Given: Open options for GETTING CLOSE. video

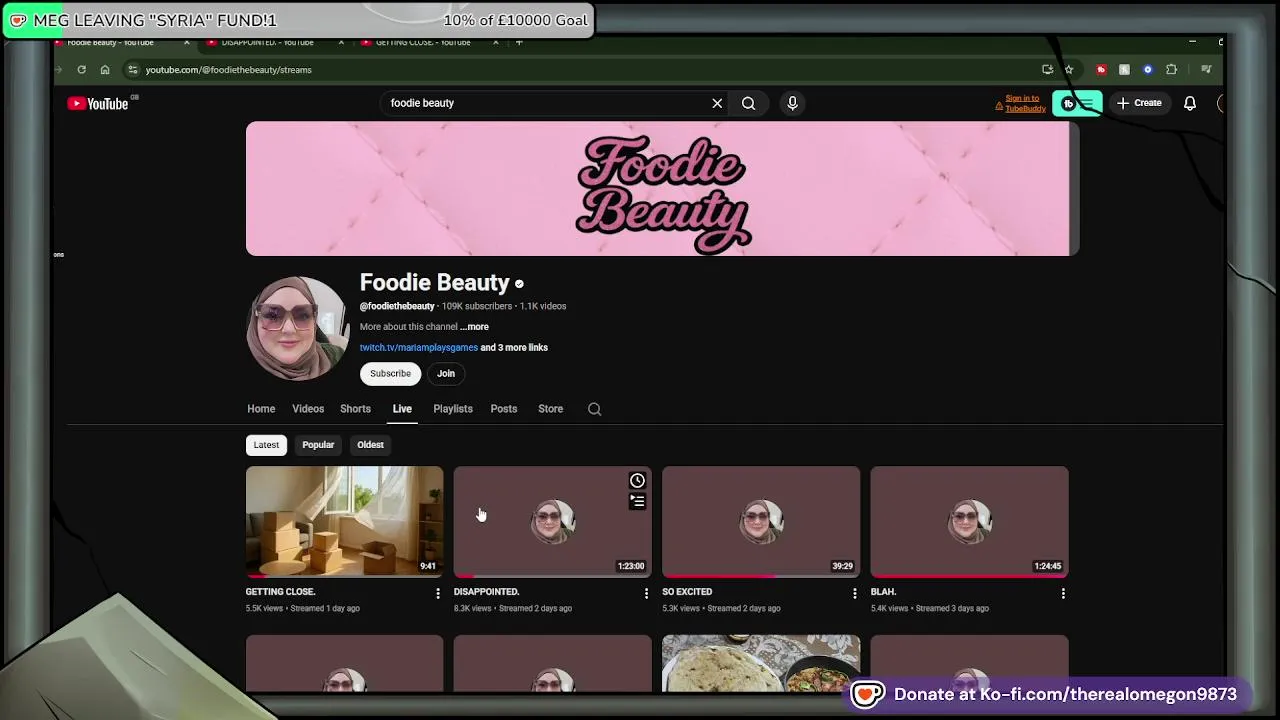Looking at the screenshot, I should click(438, 593).
